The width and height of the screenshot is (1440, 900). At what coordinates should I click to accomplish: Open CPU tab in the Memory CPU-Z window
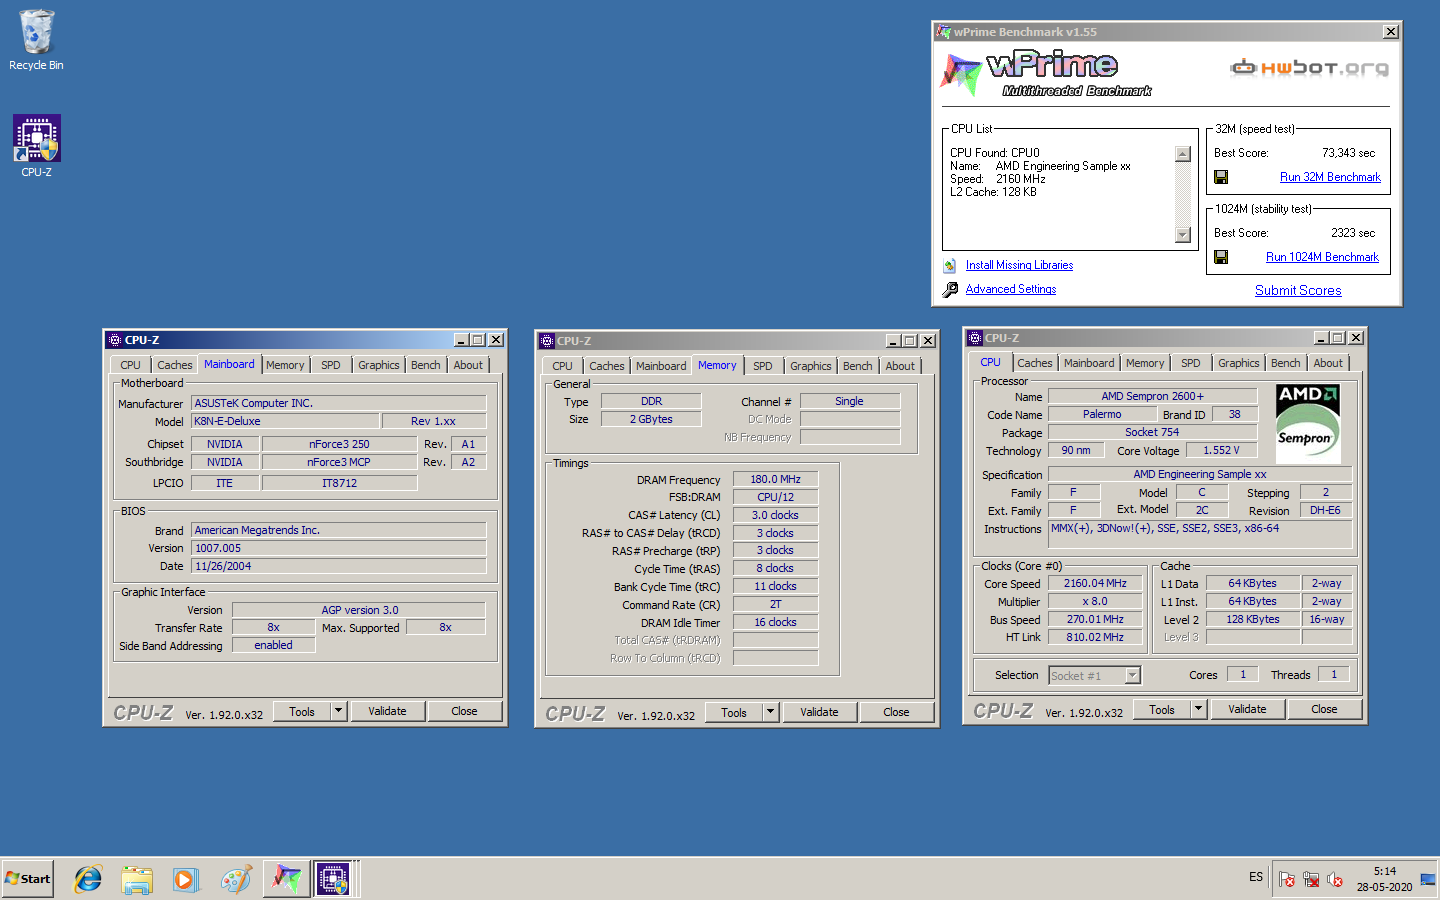(x=563, y=366)
